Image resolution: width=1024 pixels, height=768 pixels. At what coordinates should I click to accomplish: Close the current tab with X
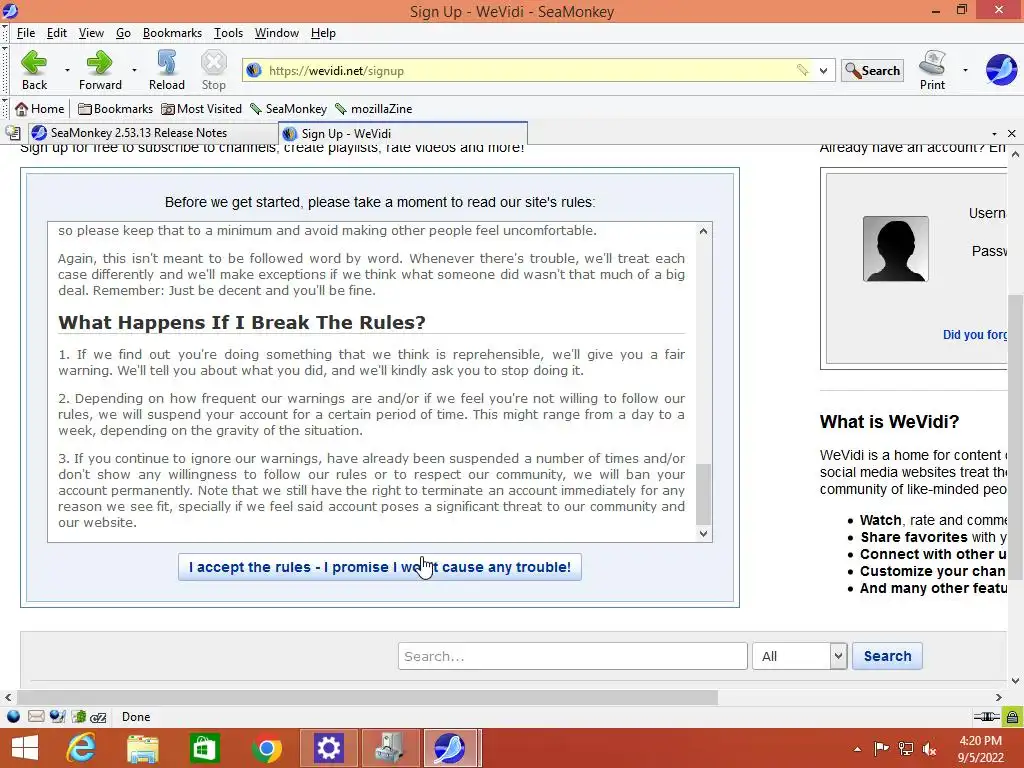click(x=1012, y=133)
